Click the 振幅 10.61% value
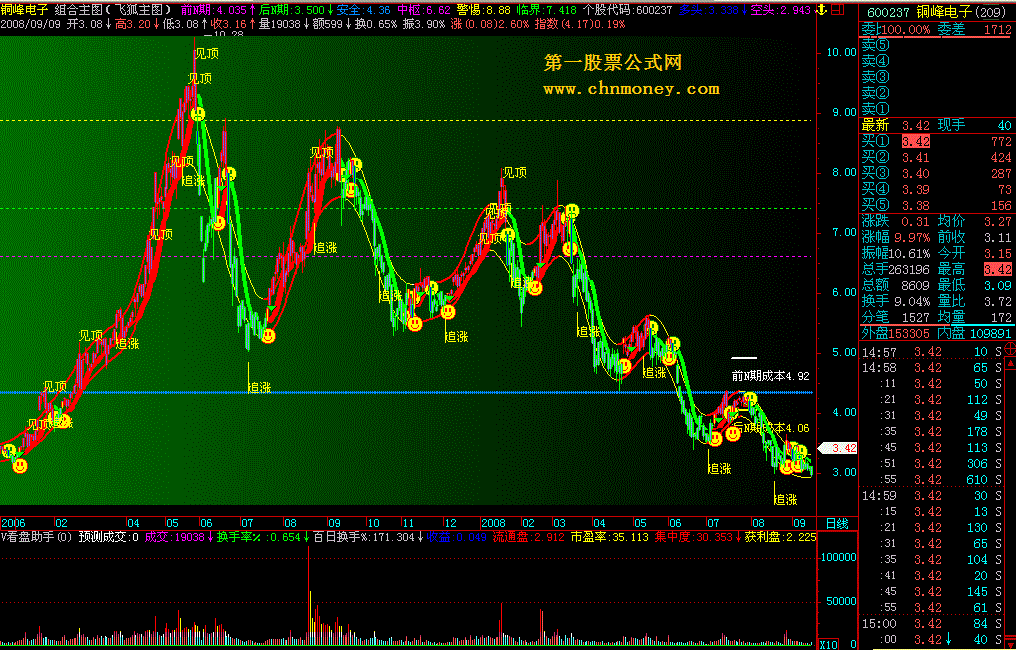 (x=896, y=253)
